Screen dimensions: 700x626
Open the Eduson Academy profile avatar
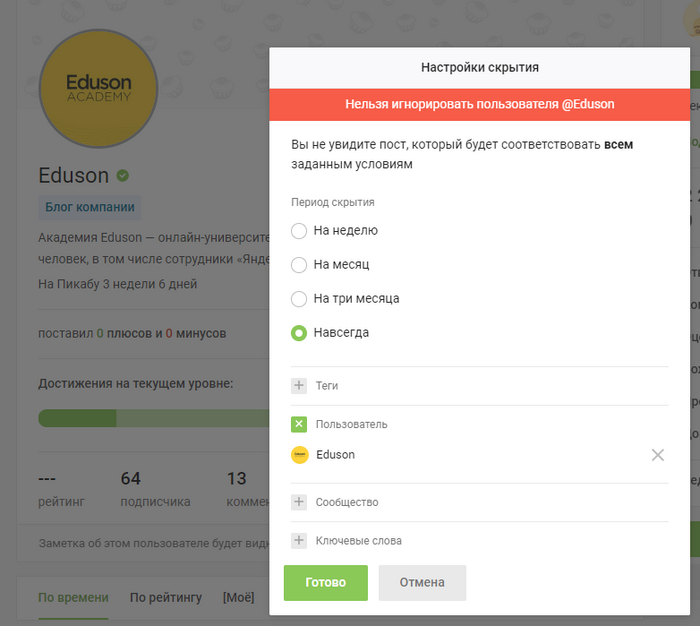point(99,88)
